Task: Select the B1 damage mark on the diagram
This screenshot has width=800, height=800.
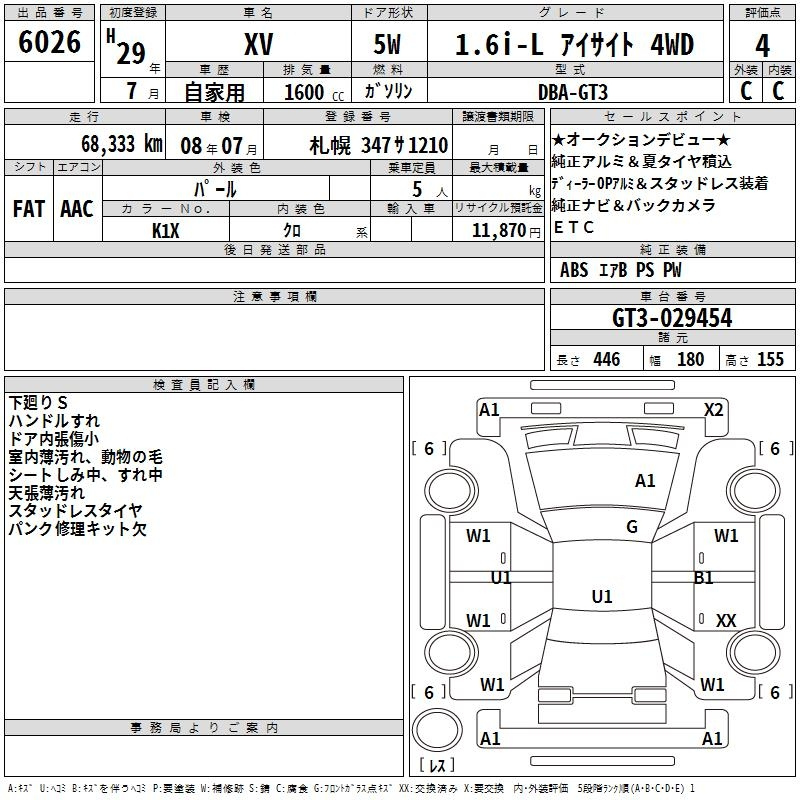Action: click(x=704, y=577)
